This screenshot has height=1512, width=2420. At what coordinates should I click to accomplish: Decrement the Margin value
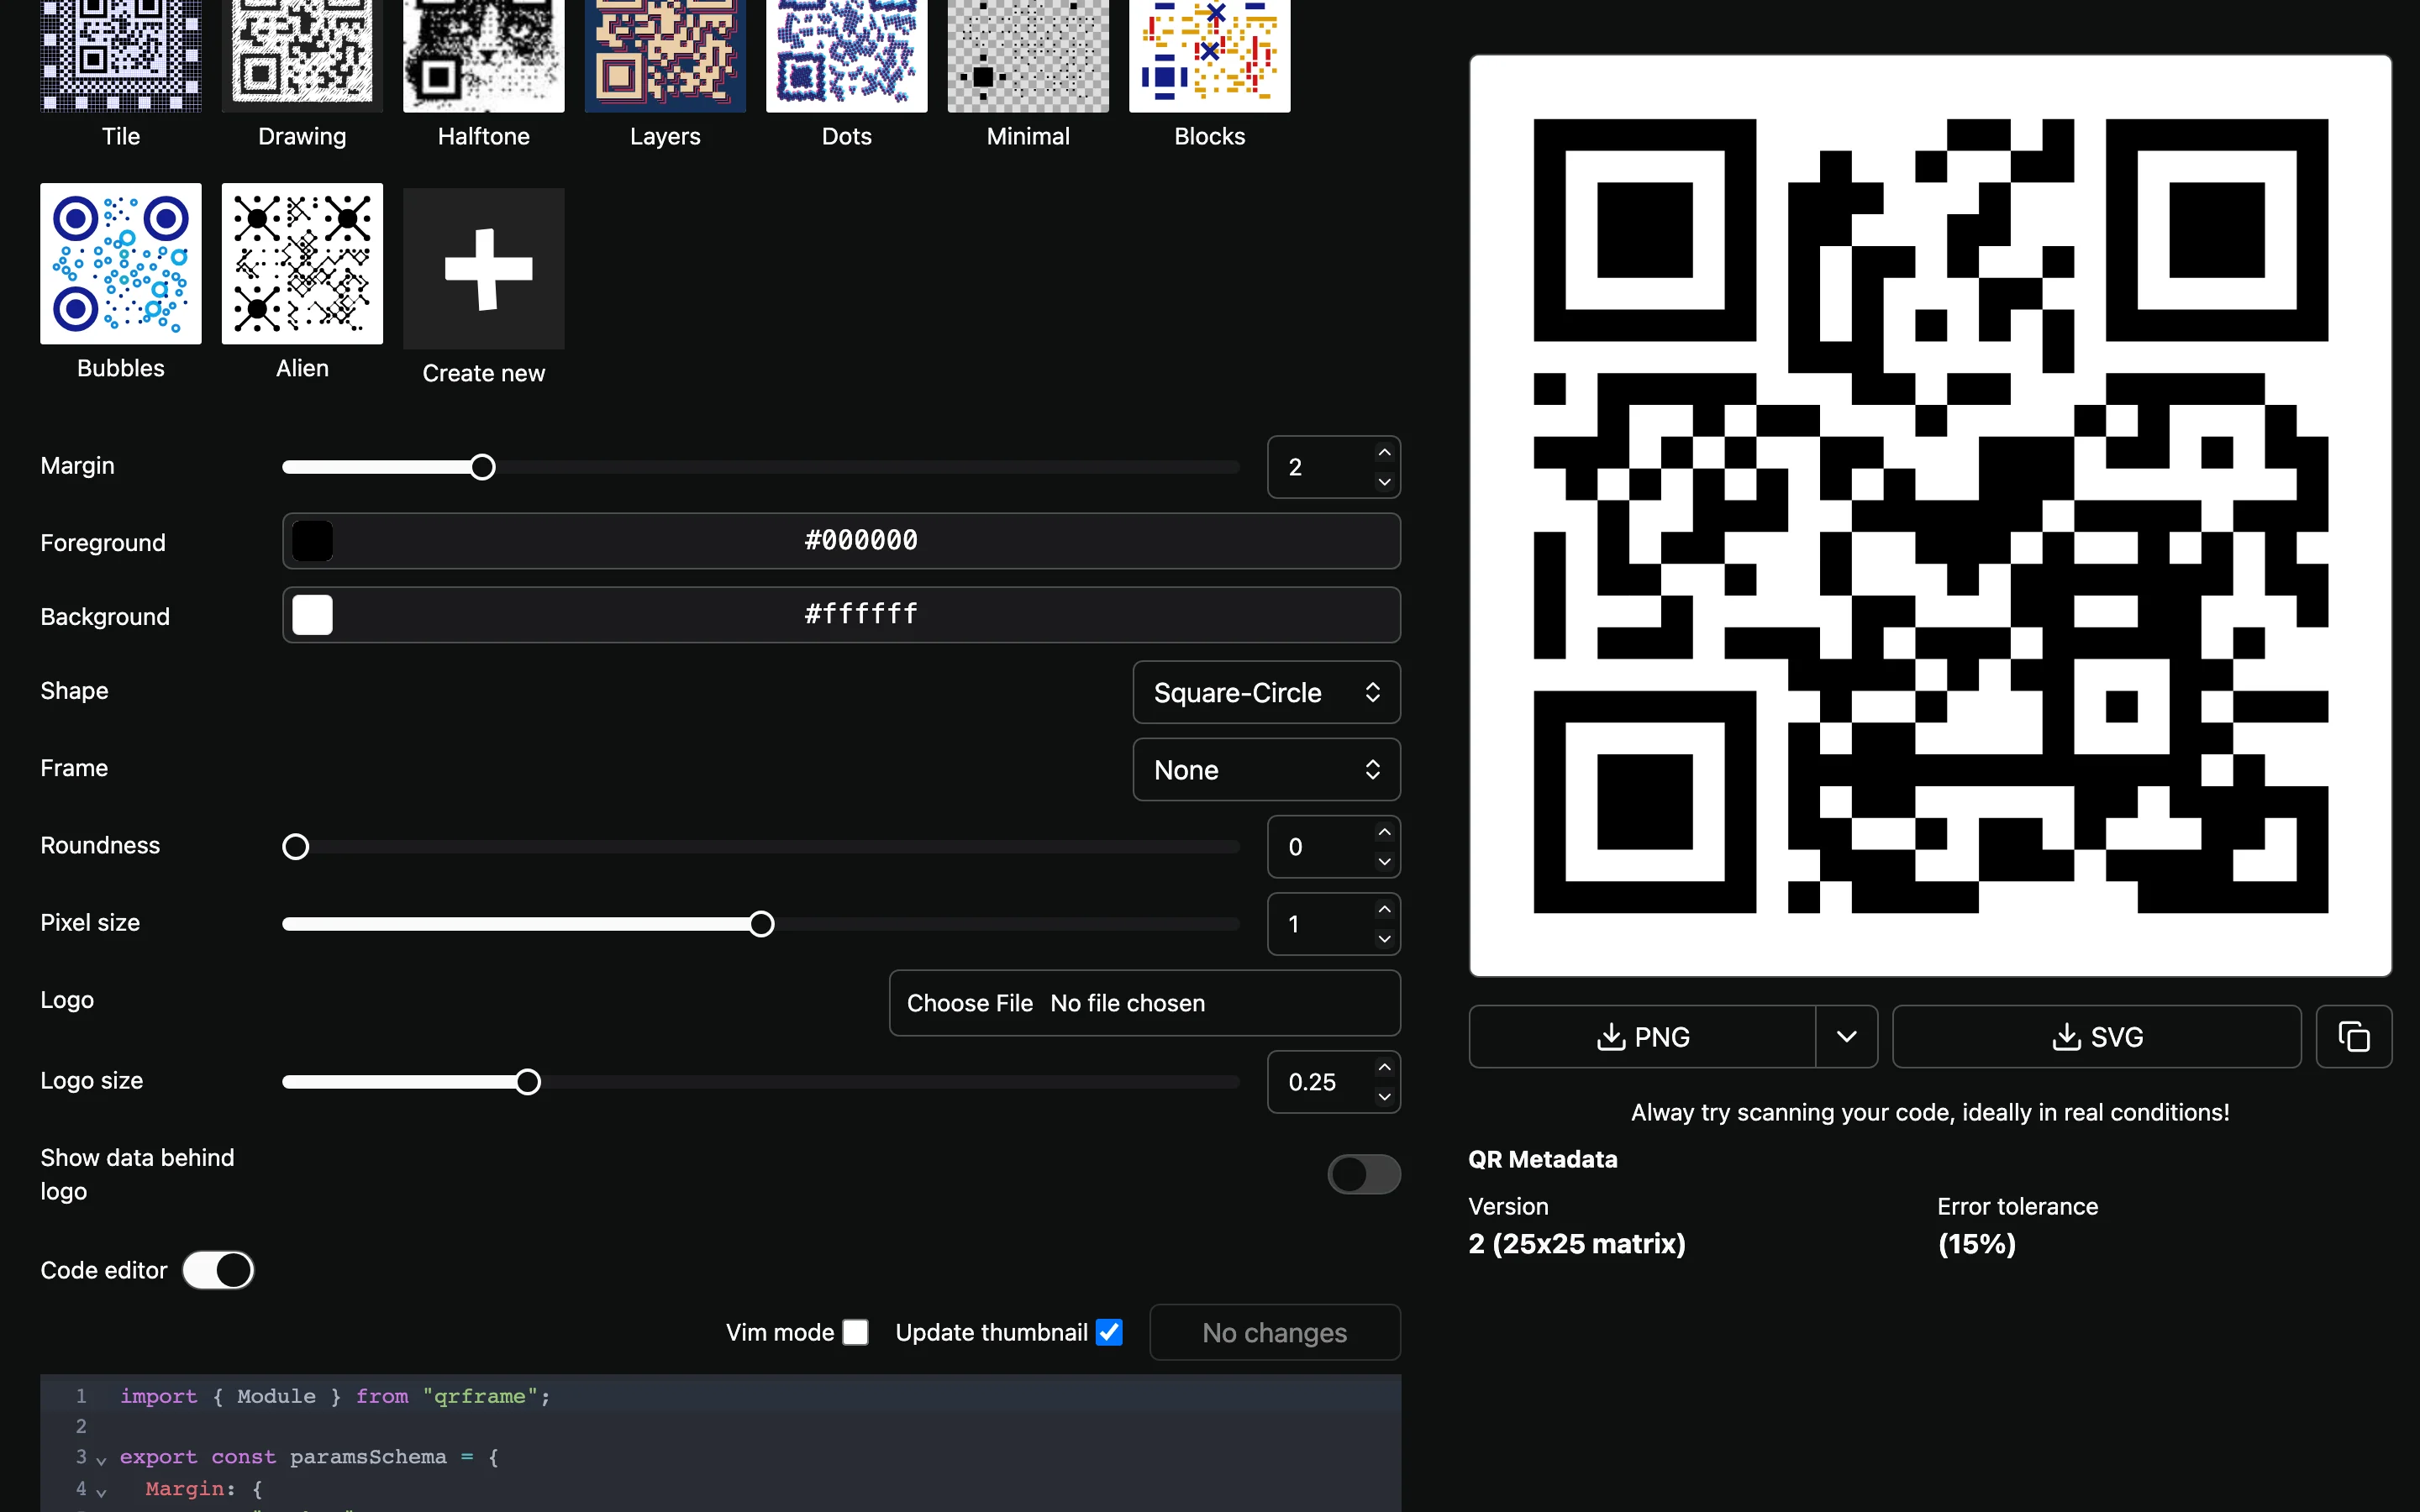coord(1384,482)
